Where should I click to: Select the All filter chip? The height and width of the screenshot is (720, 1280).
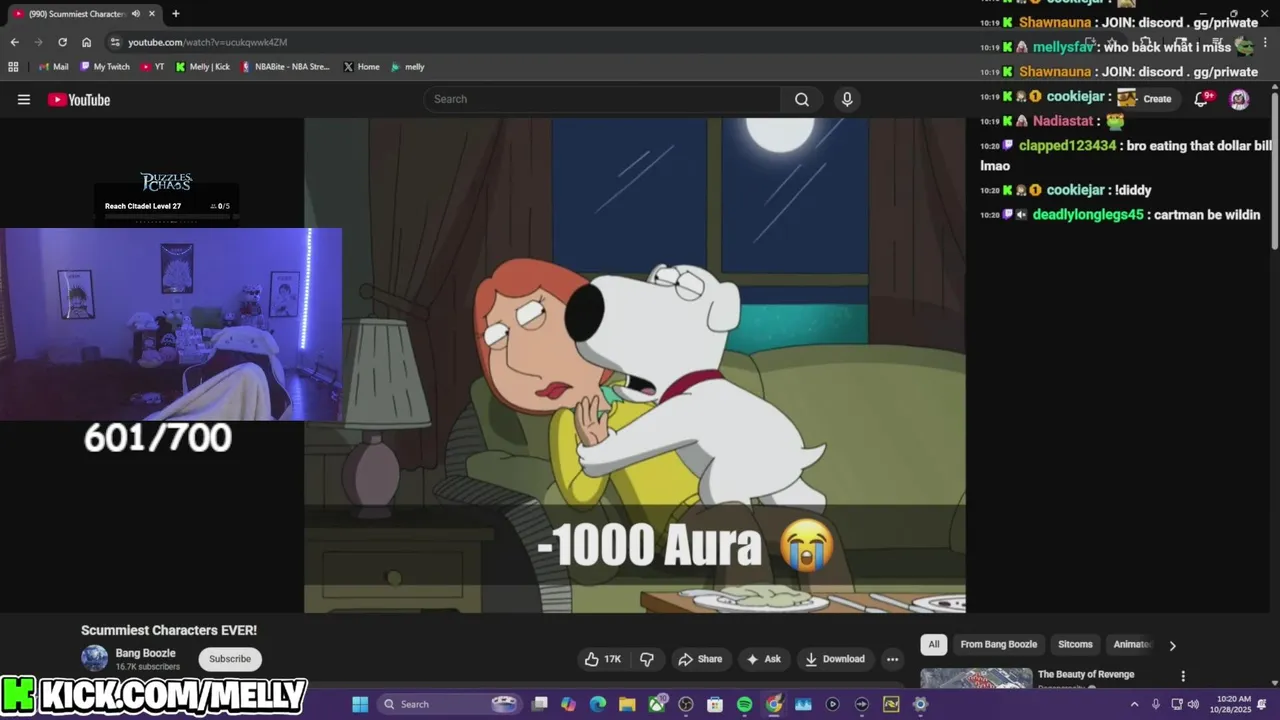pos(934,644)
